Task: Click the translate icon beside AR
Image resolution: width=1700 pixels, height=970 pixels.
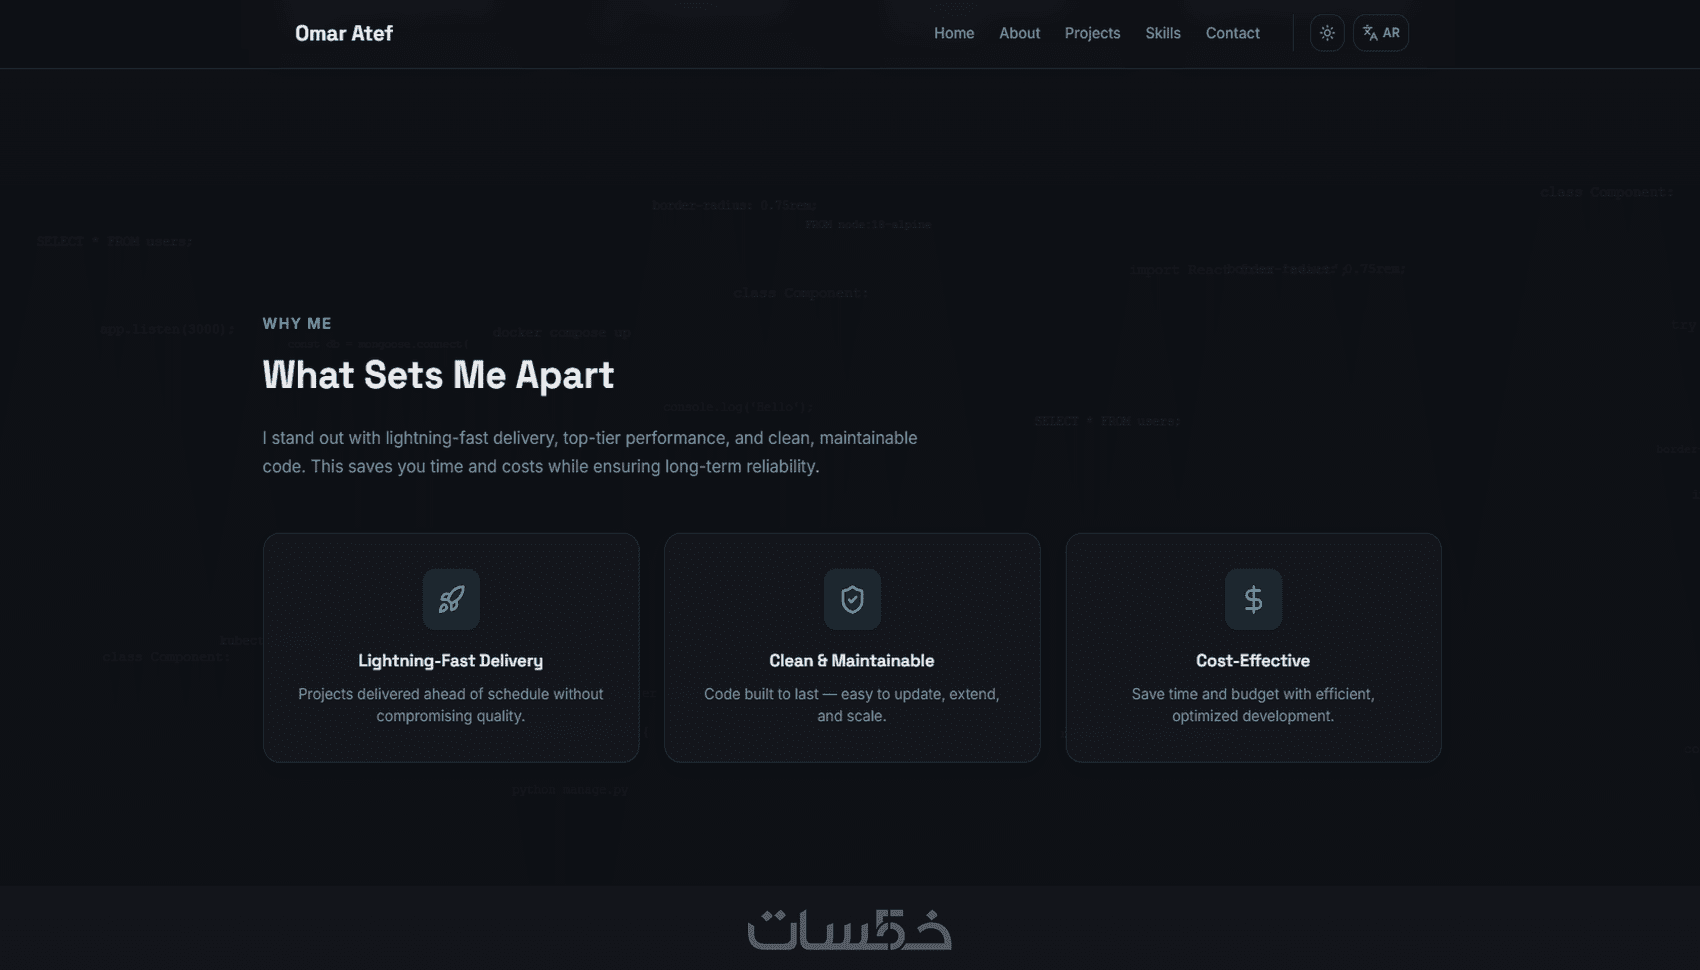Action: point(1370,33)
